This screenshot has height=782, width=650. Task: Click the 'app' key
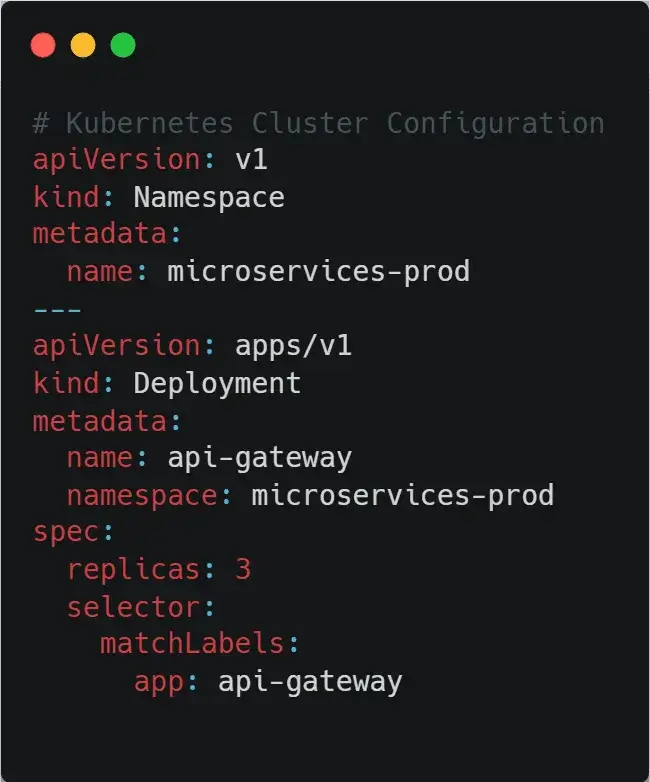159,683
